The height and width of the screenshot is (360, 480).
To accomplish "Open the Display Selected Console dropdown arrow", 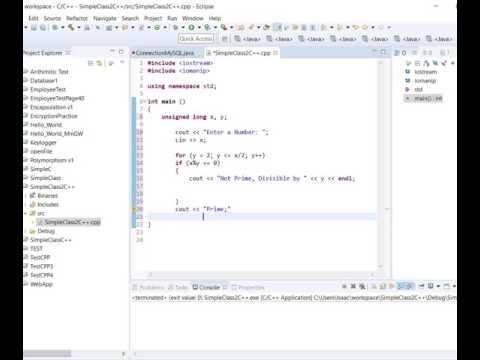I will coord(438,286).
